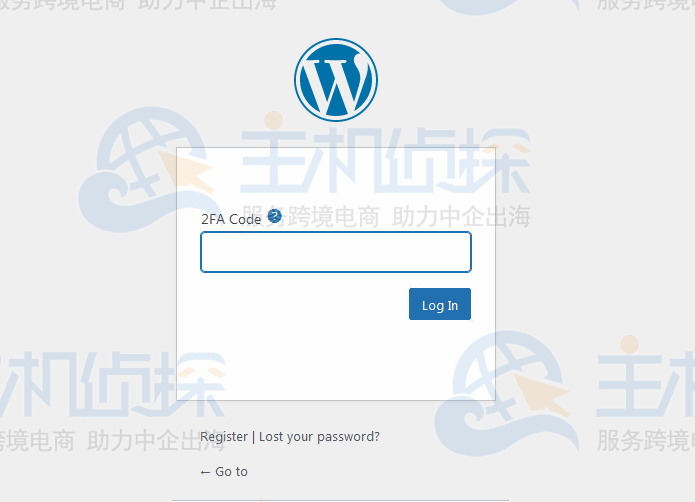Image resolution: width=695 pixels, height=502 pixels.
Task: Select the blue W emblem at top
Action: [x=336, y=80]
